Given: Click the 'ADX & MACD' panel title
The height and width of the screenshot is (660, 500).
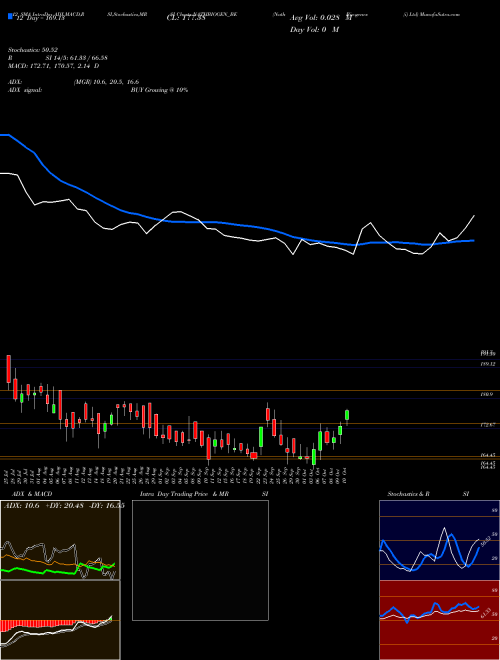Looking at the screenshot, I should tap(32, 494).
